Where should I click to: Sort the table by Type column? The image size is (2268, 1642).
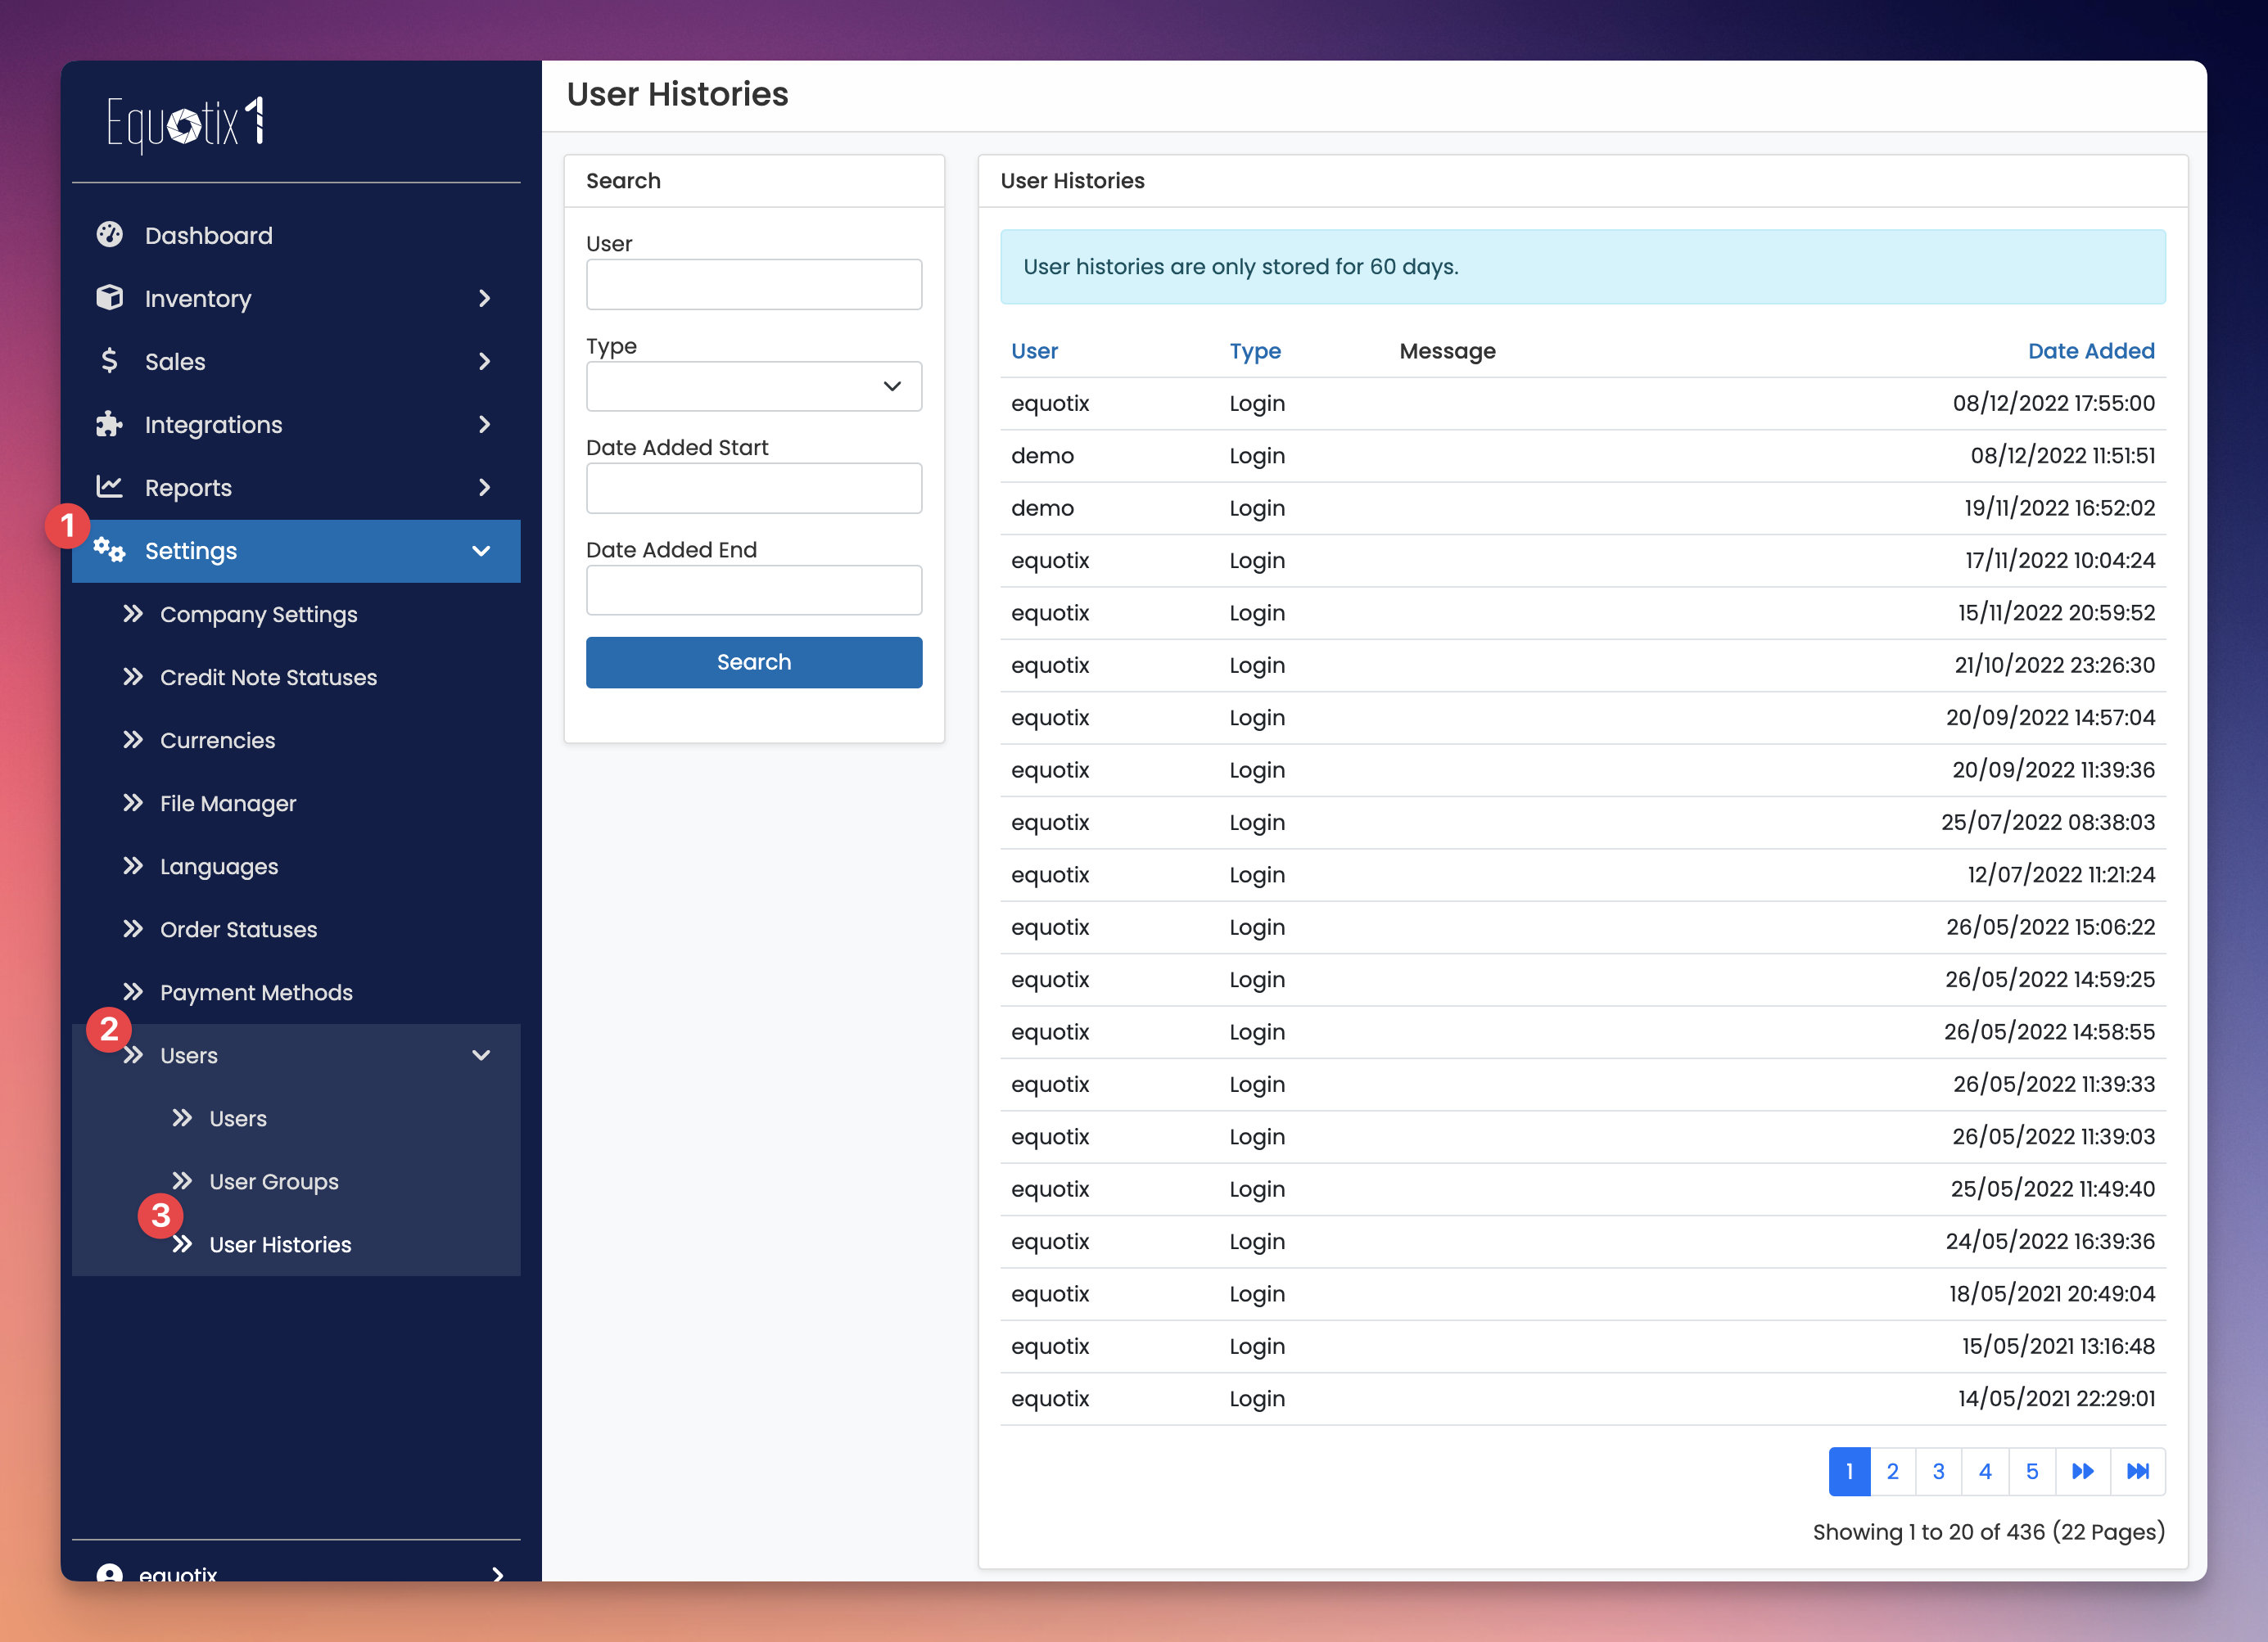point(1255,351)
